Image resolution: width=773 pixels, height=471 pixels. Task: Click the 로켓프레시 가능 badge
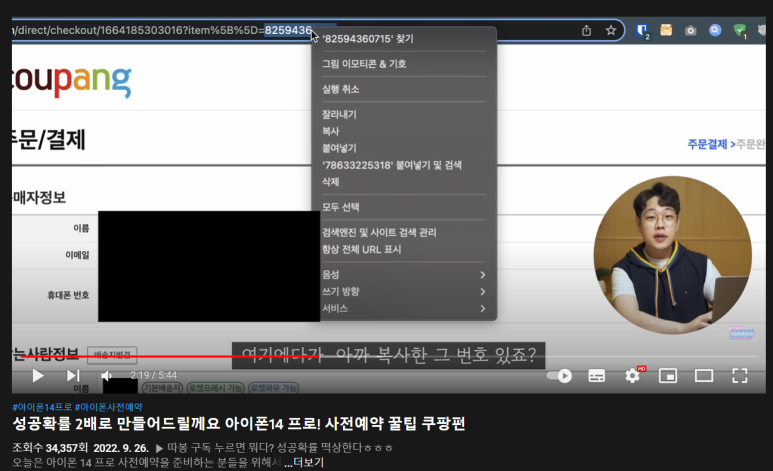[x=215, y=388]
